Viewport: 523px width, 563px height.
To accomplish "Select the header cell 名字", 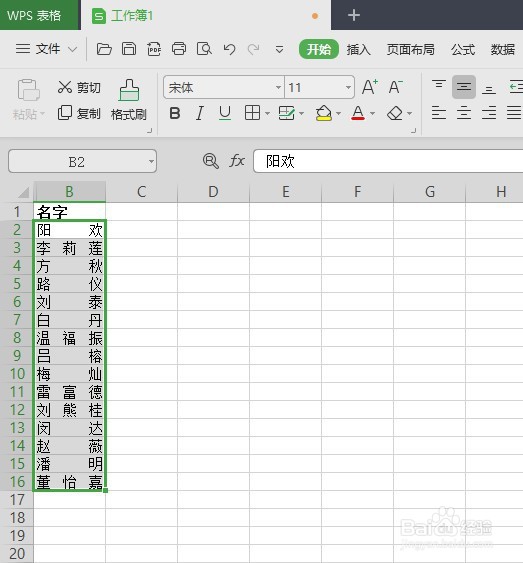I will (70, 211).
